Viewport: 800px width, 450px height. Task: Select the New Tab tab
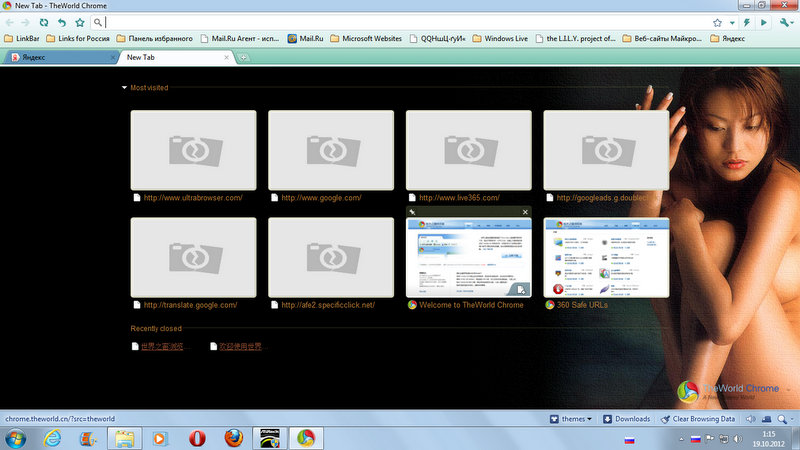(x=176, y=57)
